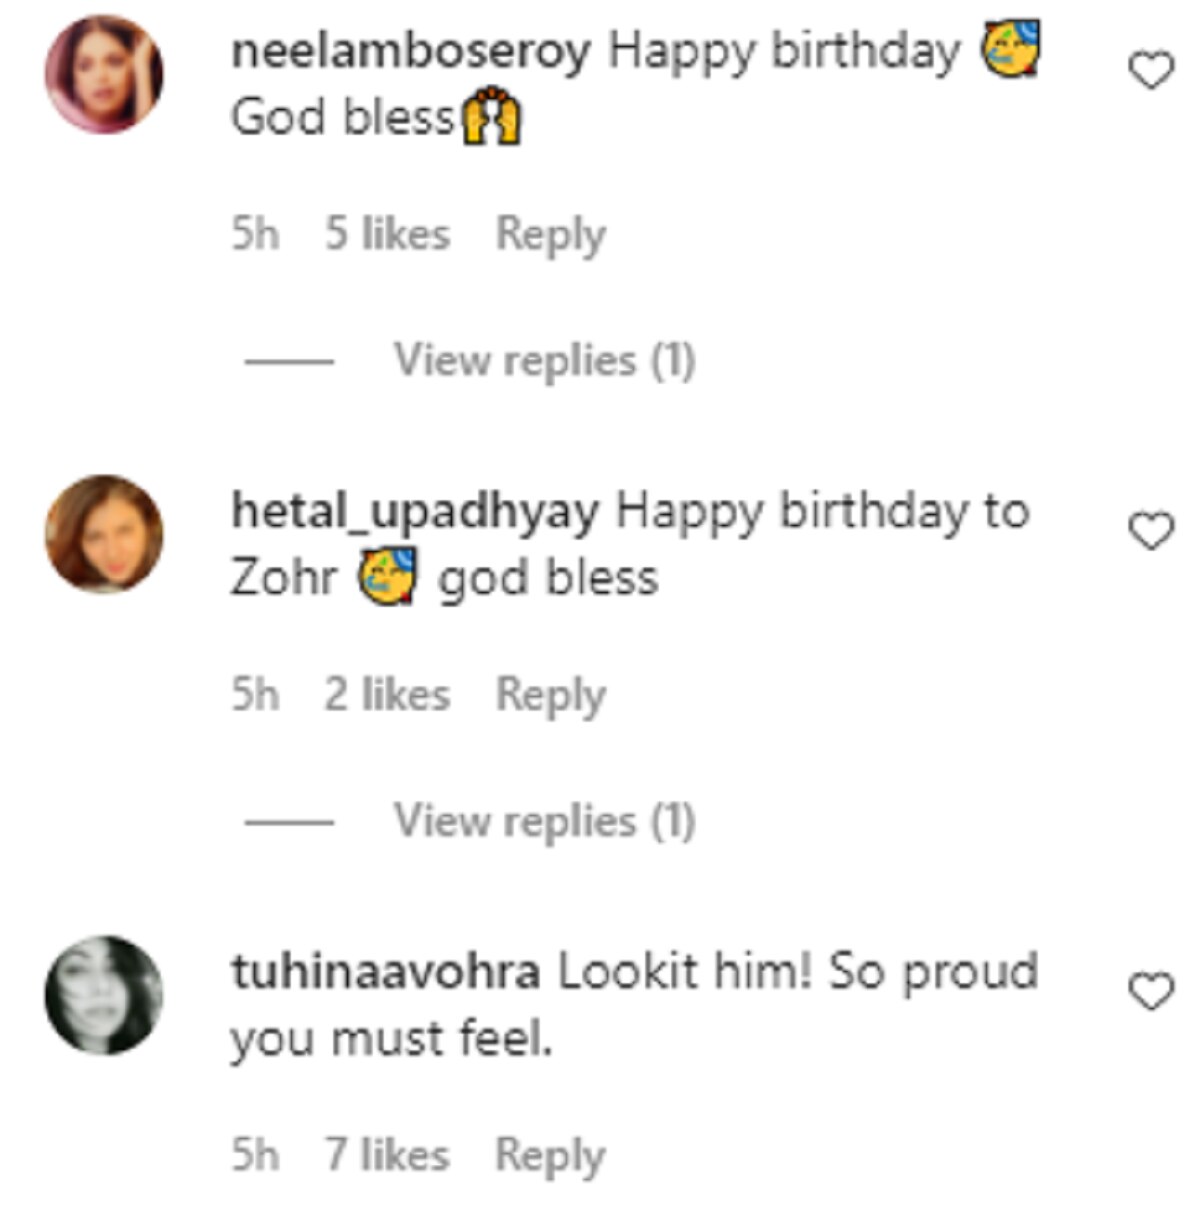The height and width of the screenshot is (1211, 1200).
Task: Click the 5h timestamp on hetal_upadhyay's comment
Action: [x=255, y=696]
